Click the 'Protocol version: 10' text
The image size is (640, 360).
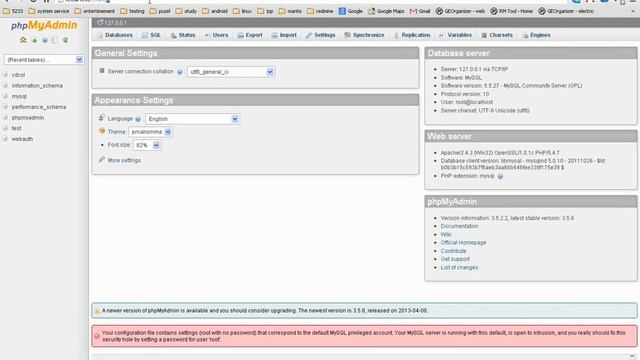464,94
